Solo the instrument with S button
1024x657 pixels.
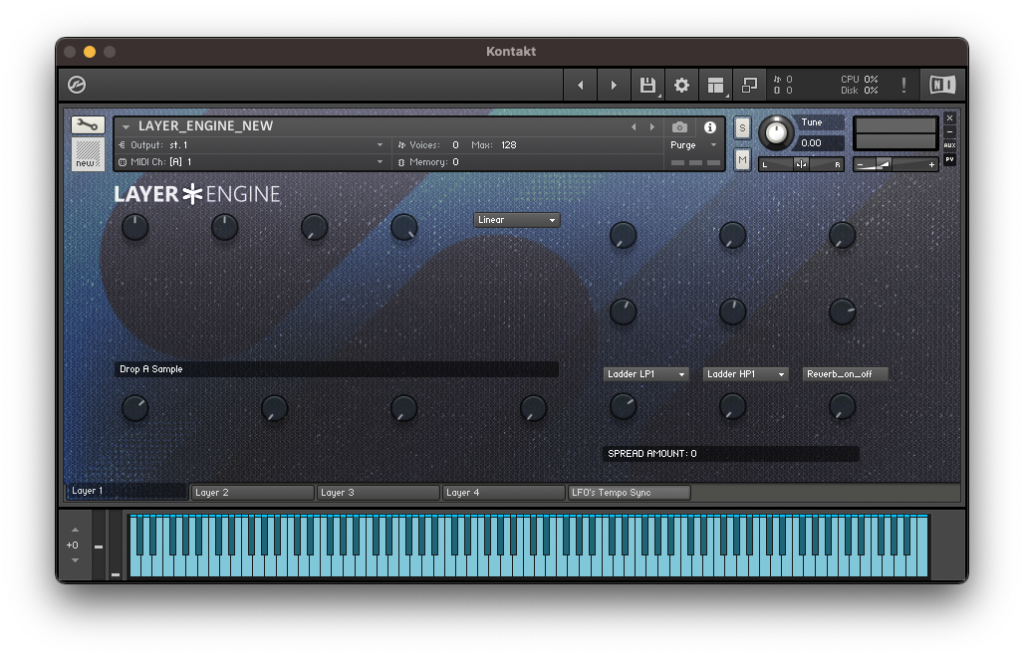point(743,128)
